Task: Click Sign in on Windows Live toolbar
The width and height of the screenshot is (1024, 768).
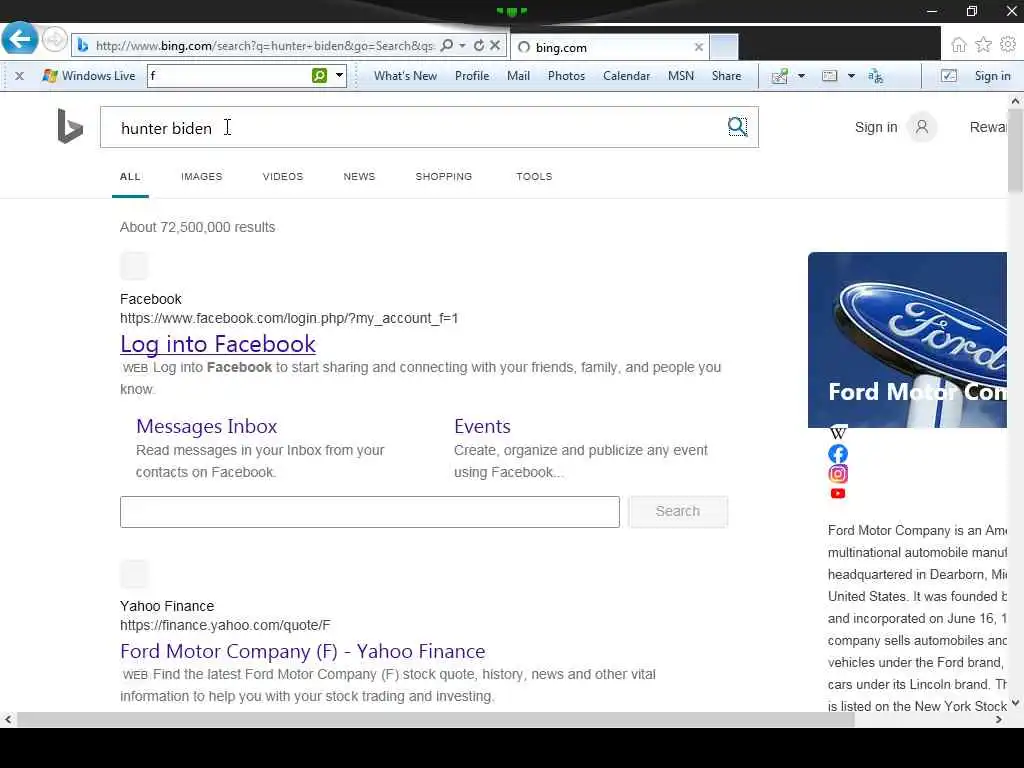Action: 992,76
